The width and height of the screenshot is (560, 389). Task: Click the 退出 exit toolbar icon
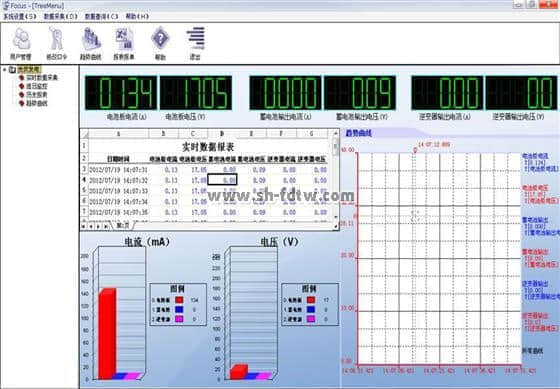[195, 43]
